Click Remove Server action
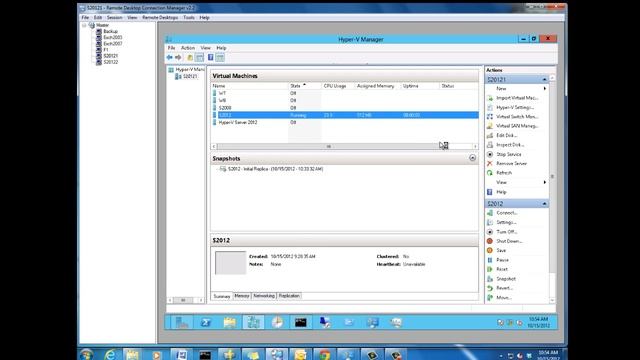This screenshot has height=360, width=640. click(x=511, y=164)
